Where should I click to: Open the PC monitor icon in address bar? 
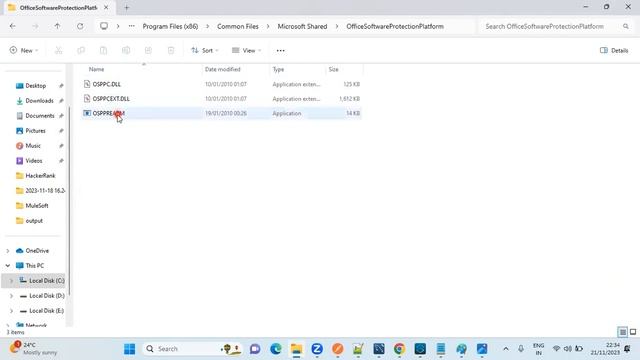coord(104,26)
